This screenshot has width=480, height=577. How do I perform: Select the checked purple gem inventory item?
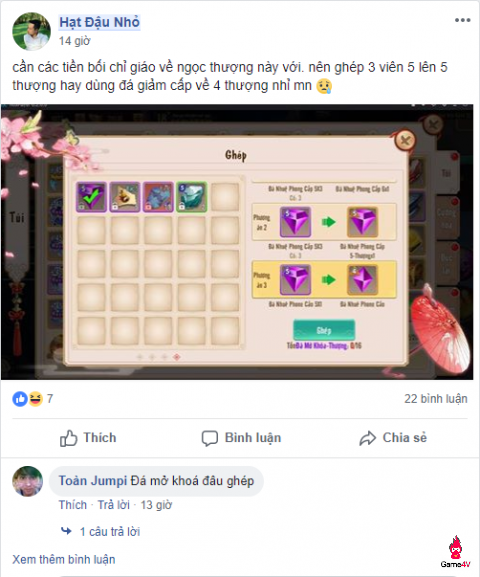91,197
